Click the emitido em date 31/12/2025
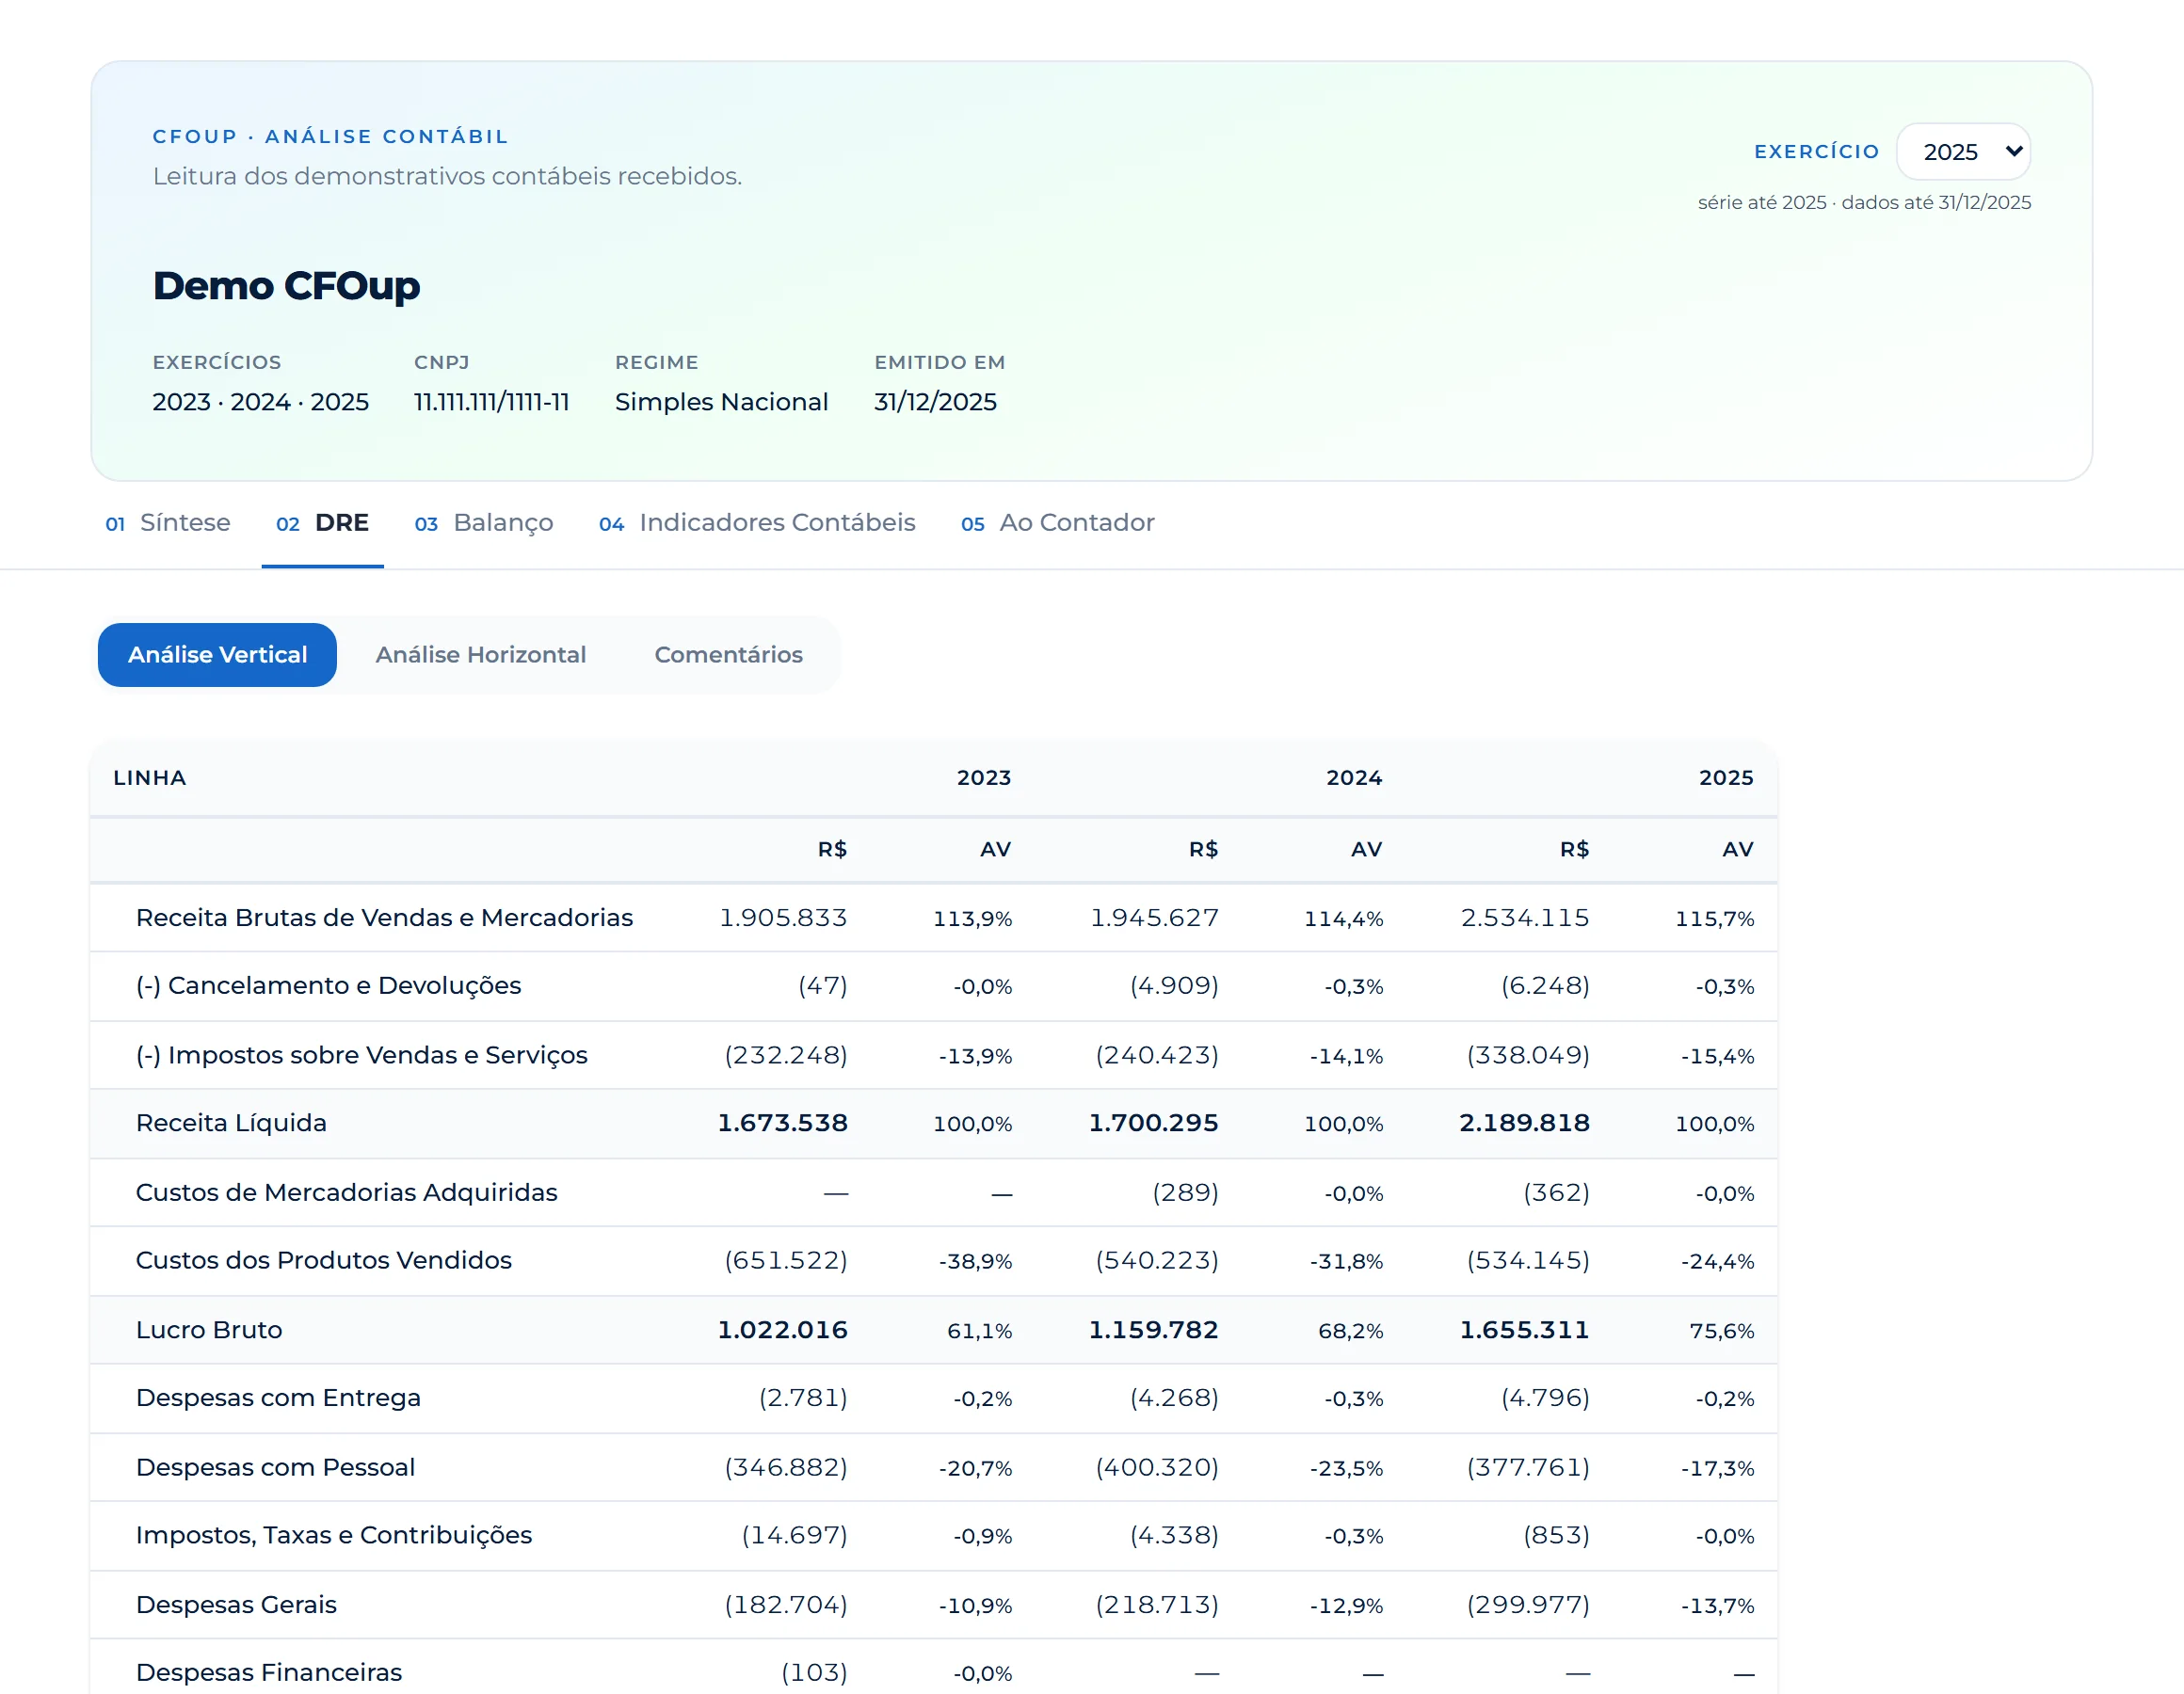 click(x=935, y=402)
